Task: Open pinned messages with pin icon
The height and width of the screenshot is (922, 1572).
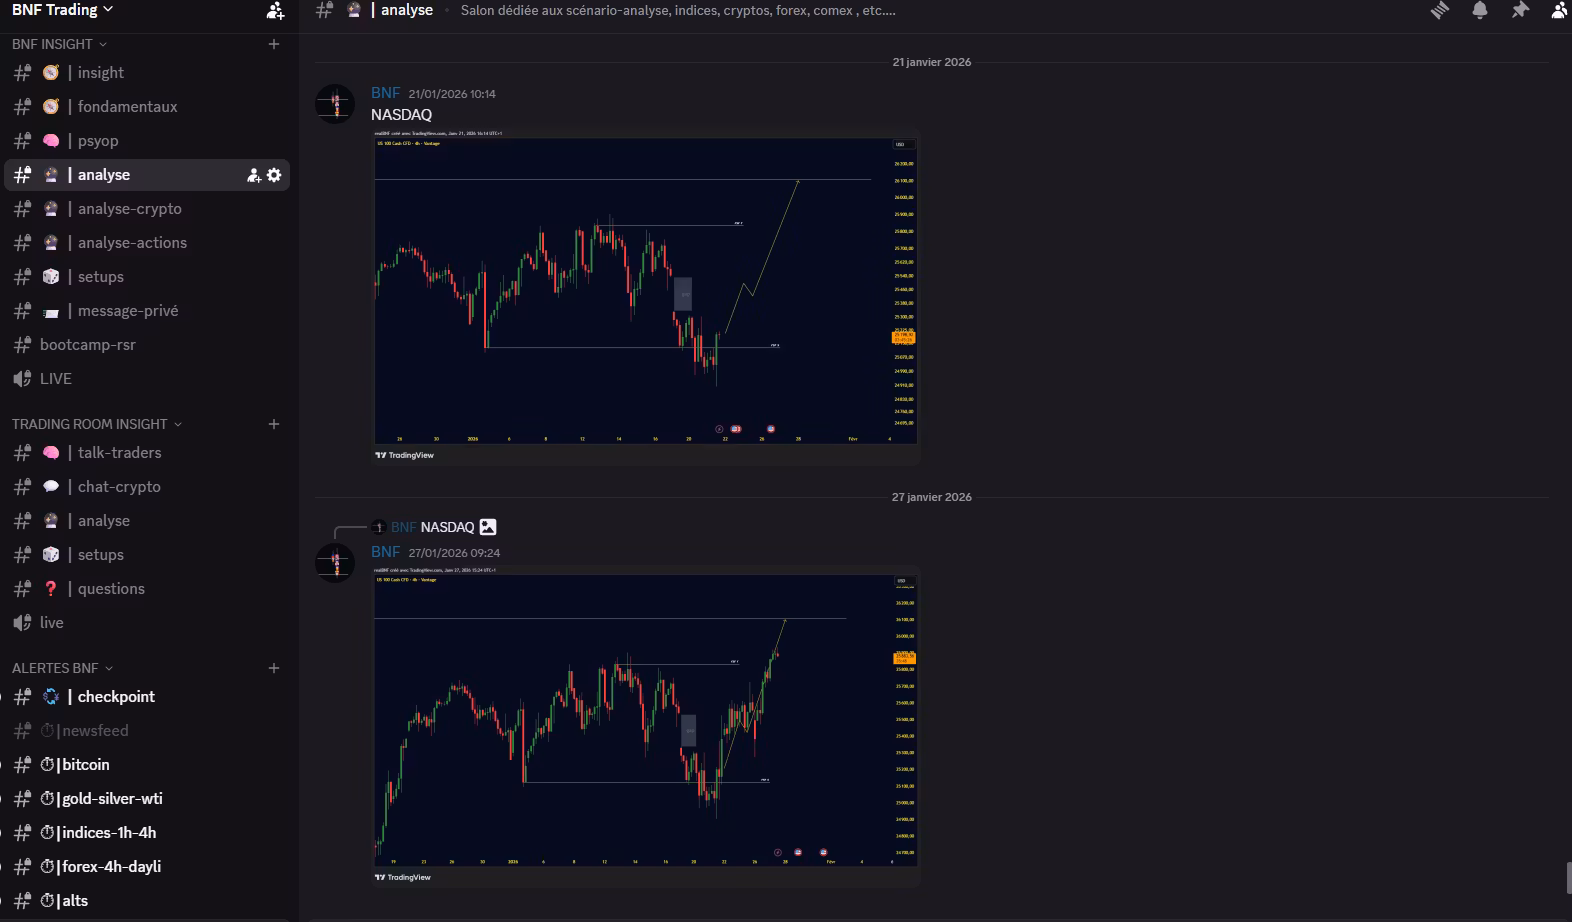Action: [1520, 11]
